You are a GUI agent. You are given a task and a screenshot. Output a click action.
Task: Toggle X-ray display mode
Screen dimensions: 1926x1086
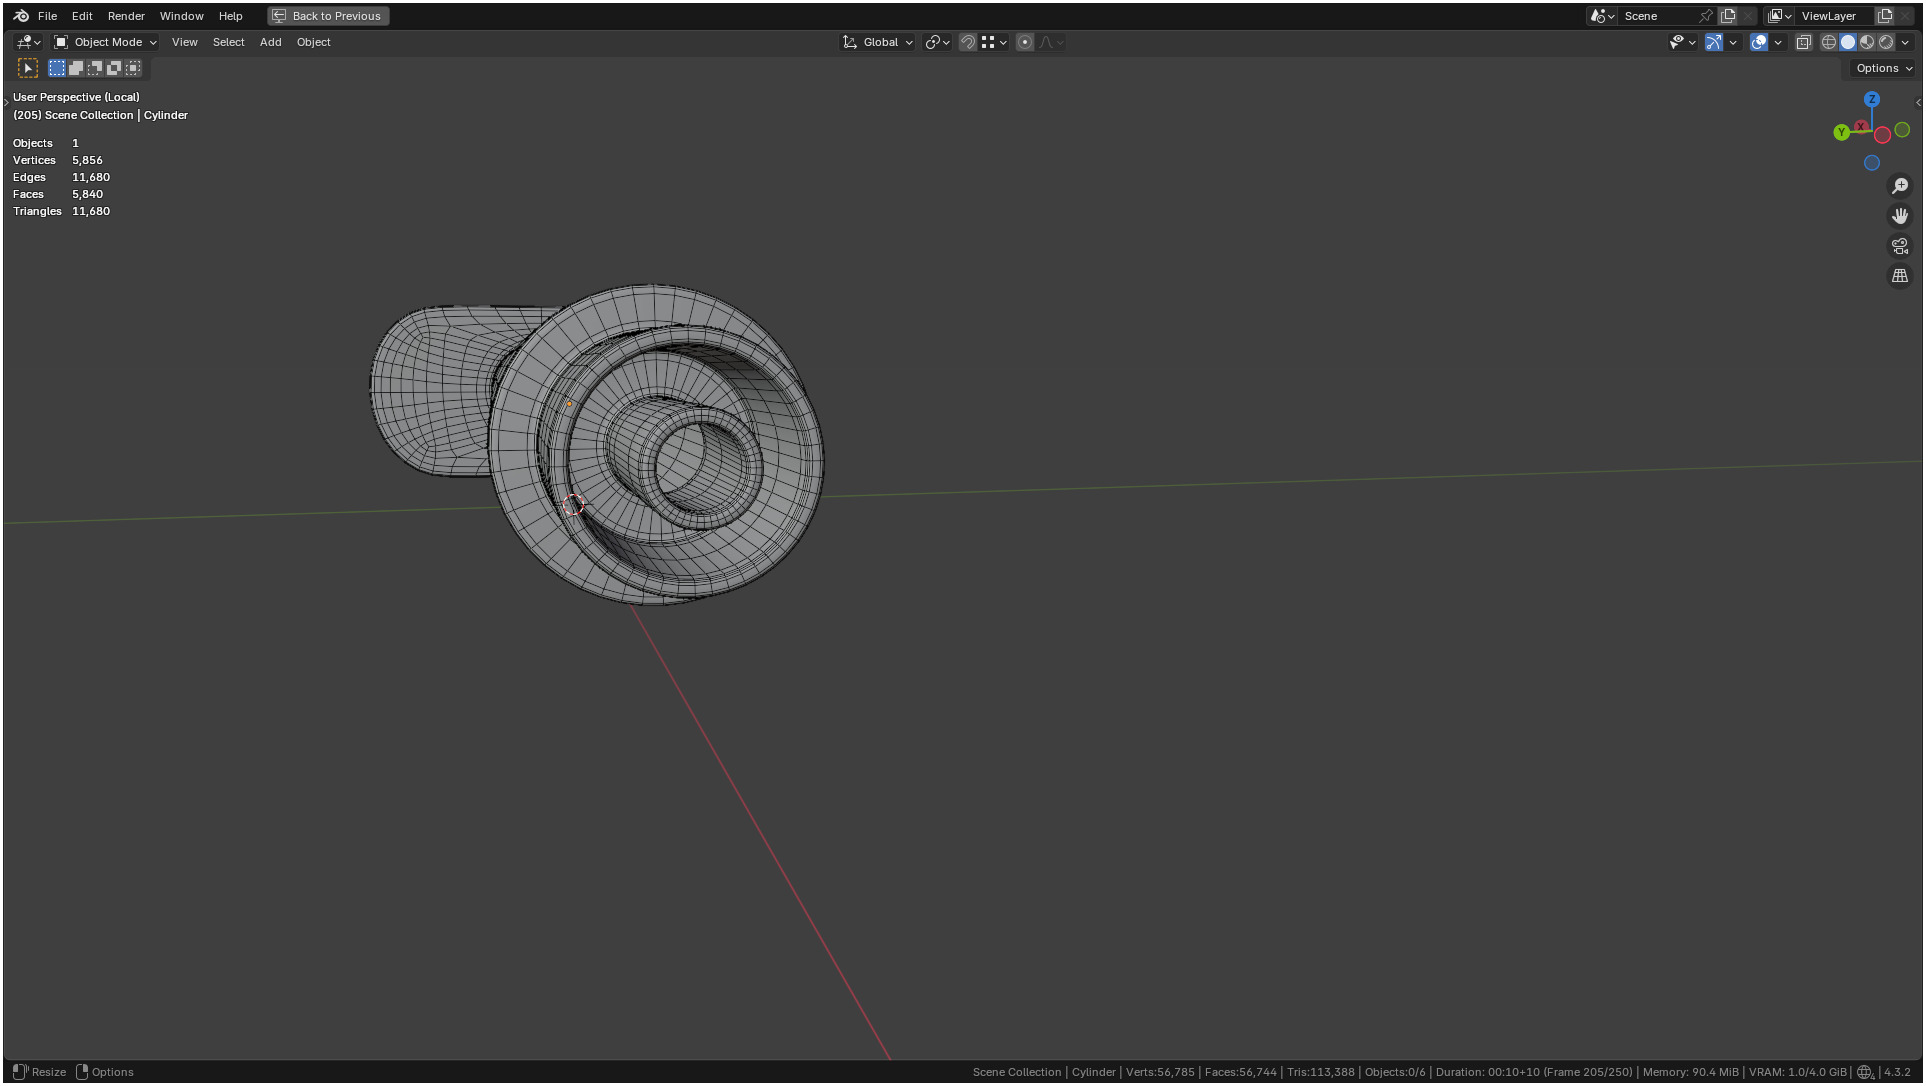[1804, 42]
